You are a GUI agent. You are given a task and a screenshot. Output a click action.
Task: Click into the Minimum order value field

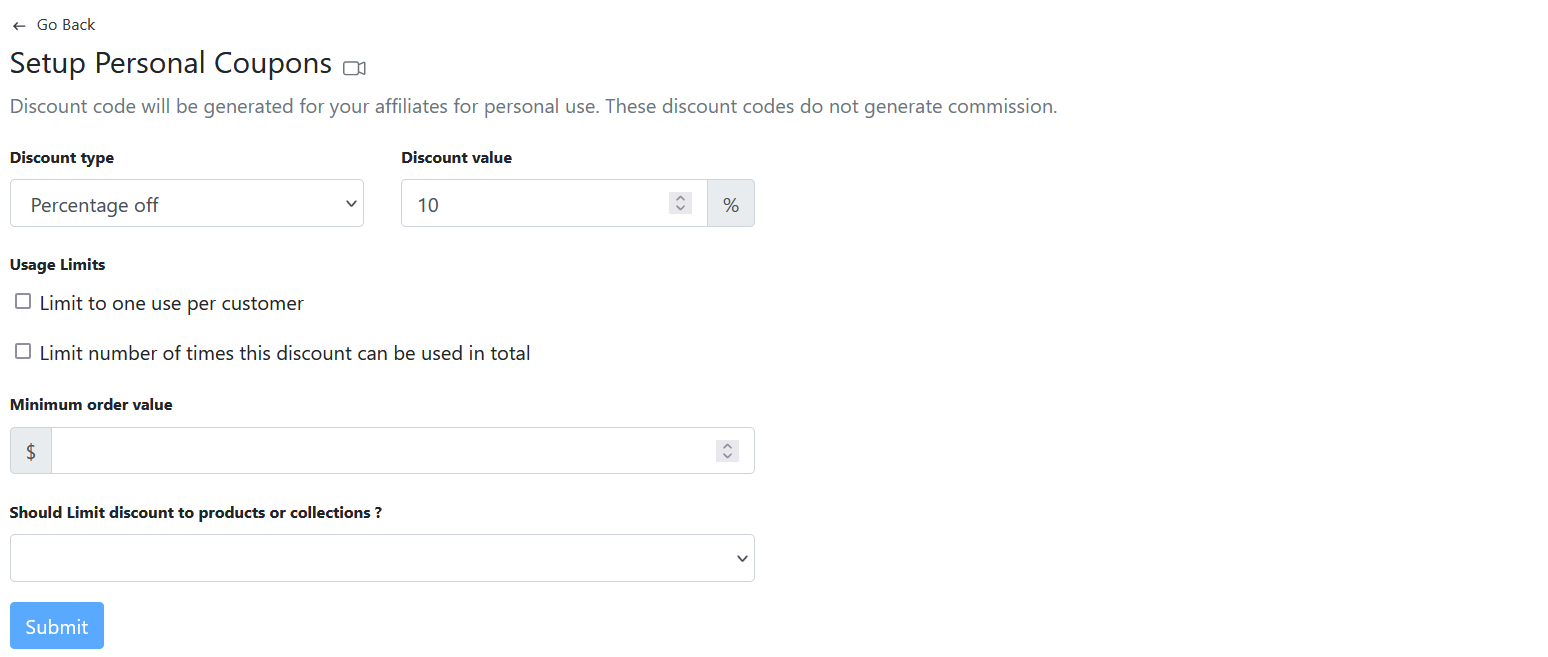pos(380,451)
